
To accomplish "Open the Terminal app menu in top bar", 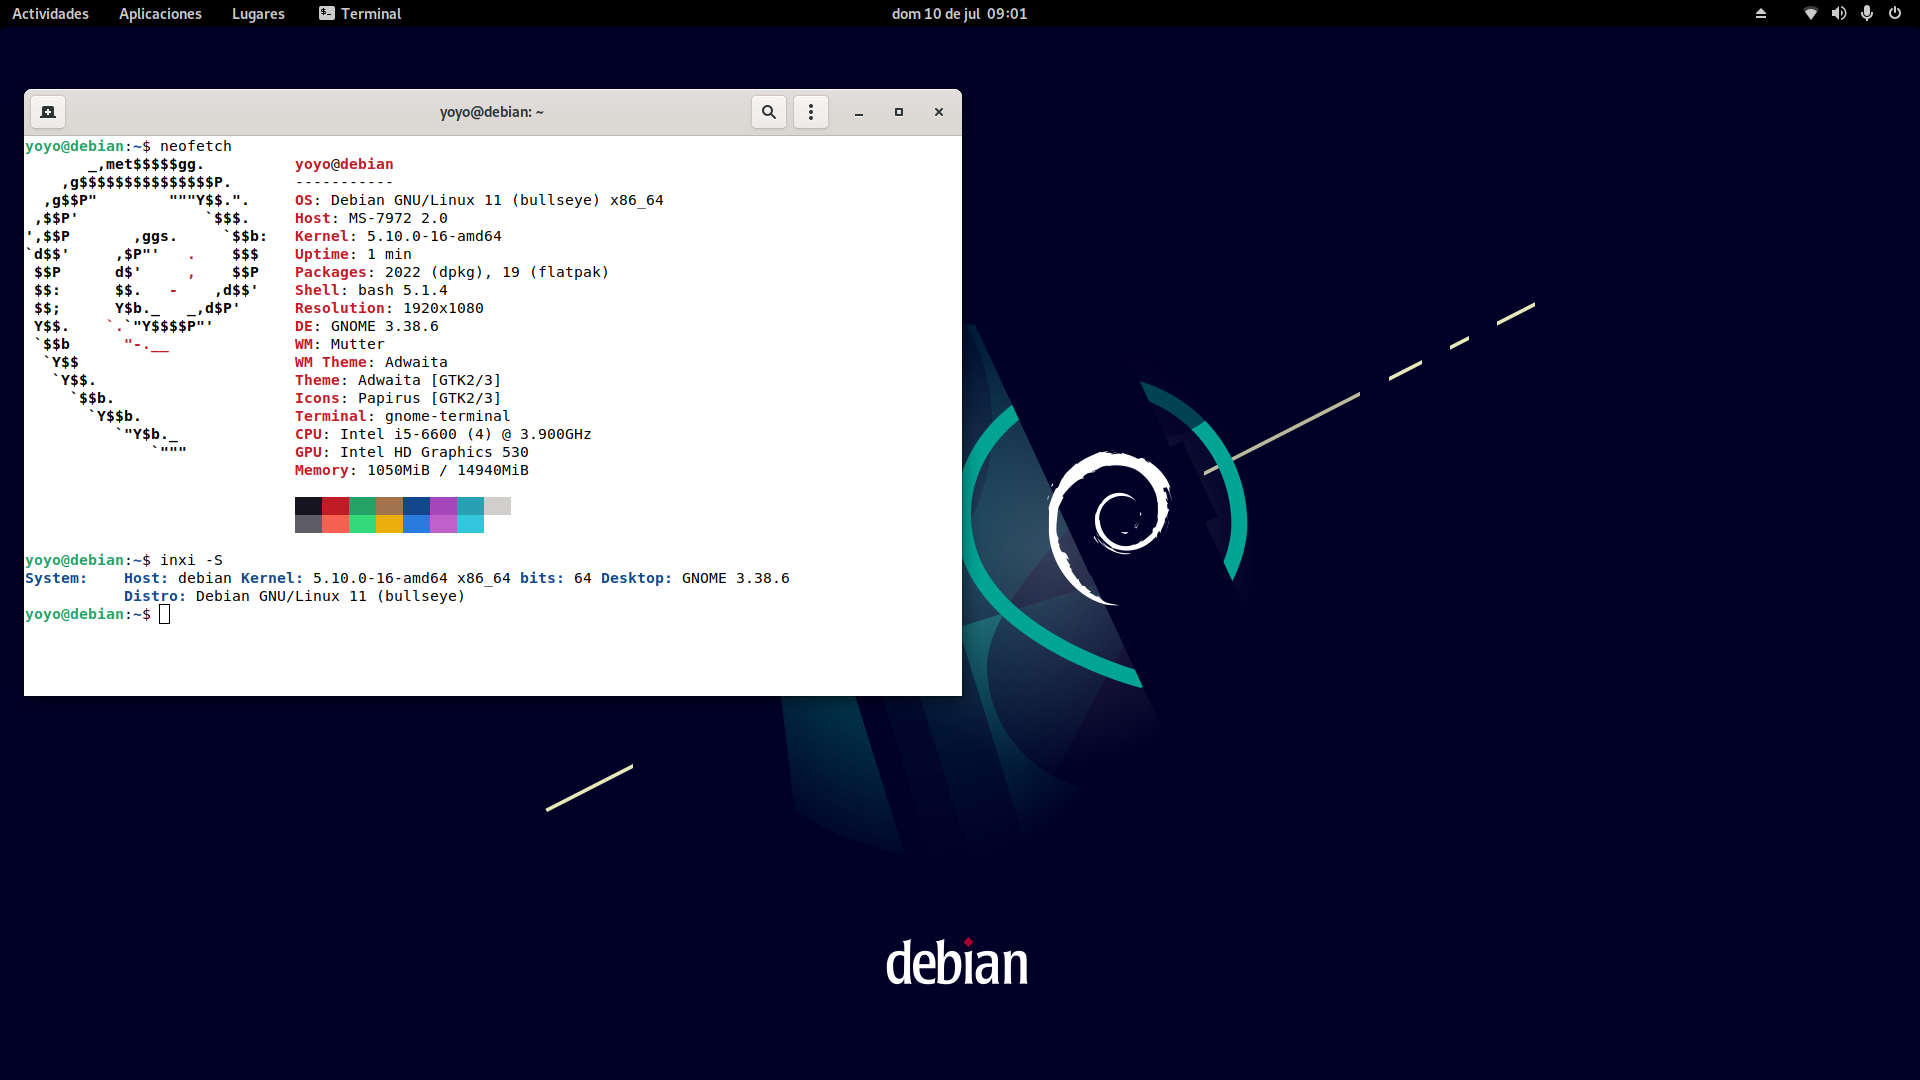I will [360, 14].
